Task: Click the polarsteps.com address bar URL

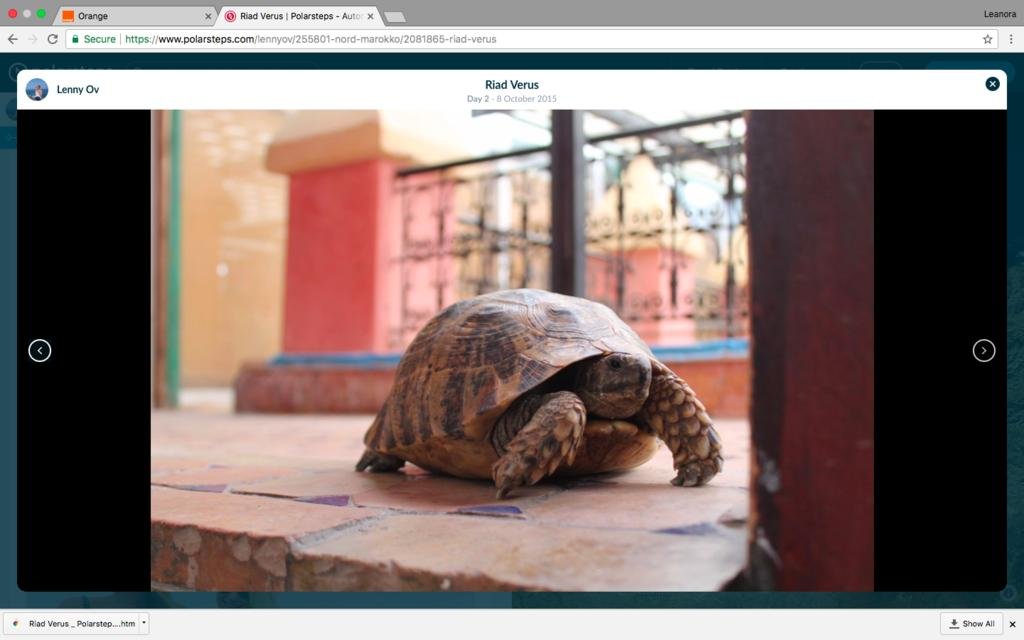Action: [x=311, y=39]
